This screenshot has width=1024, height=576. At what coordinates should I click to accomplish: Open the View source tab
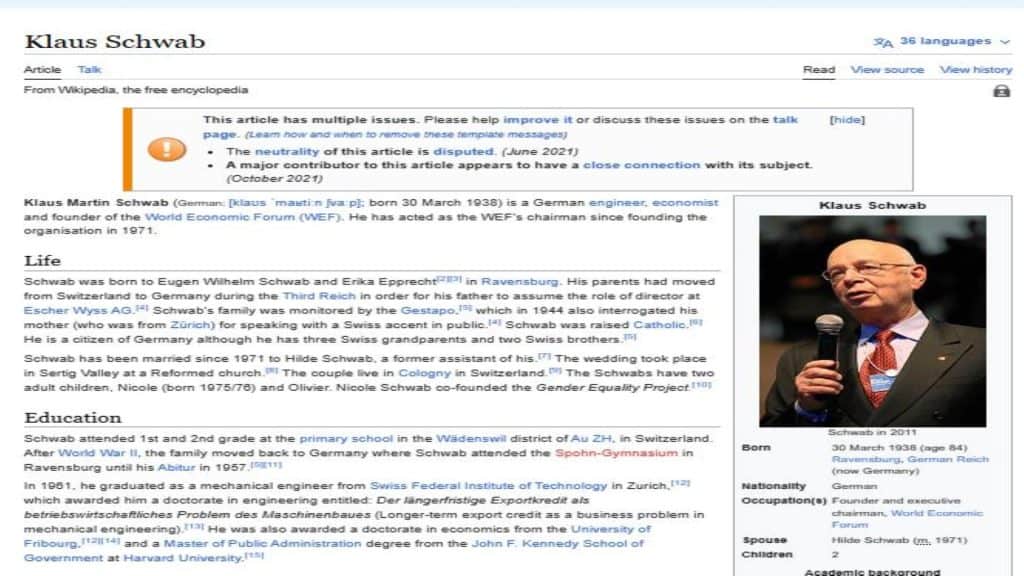click(886, 69)
